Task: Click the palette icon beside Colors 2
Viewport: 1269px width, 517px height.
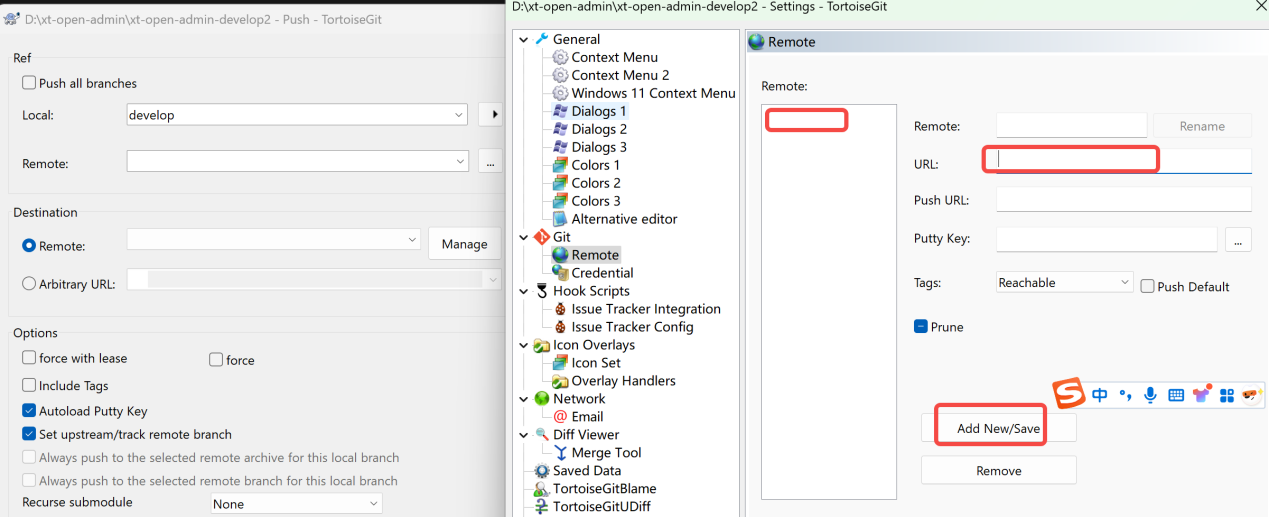Action: tap(560, 183)
